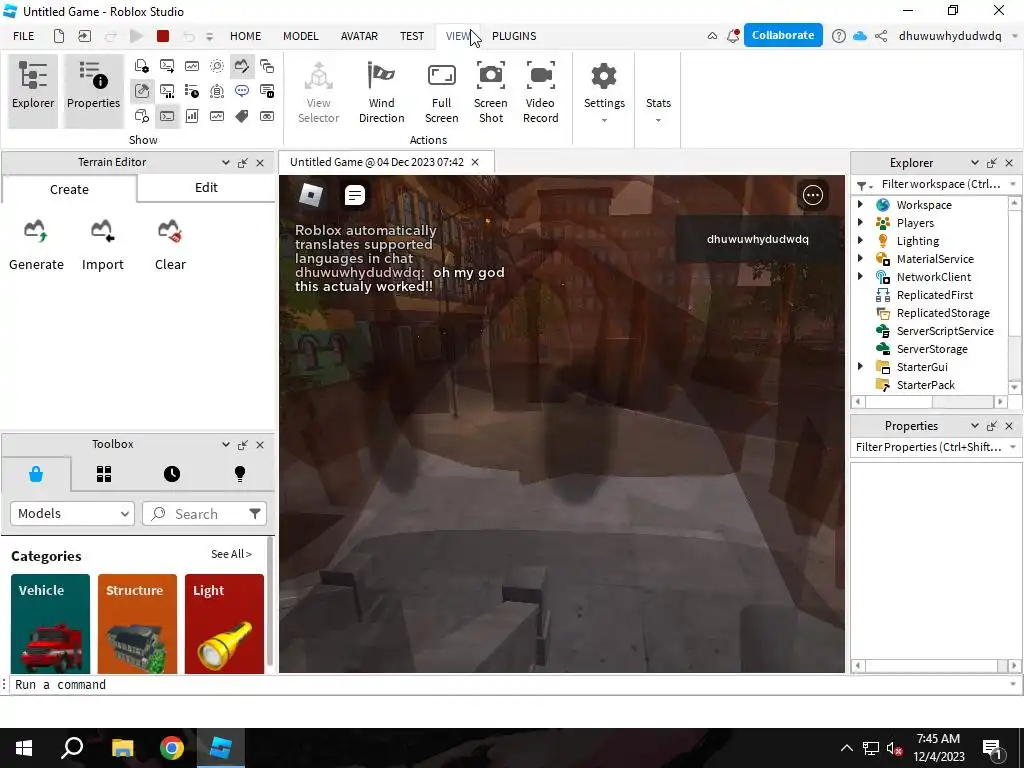Viewport: 1024px width, 768px height.
Task: Open the Output window icon with arrow
Action: (167, 66)
